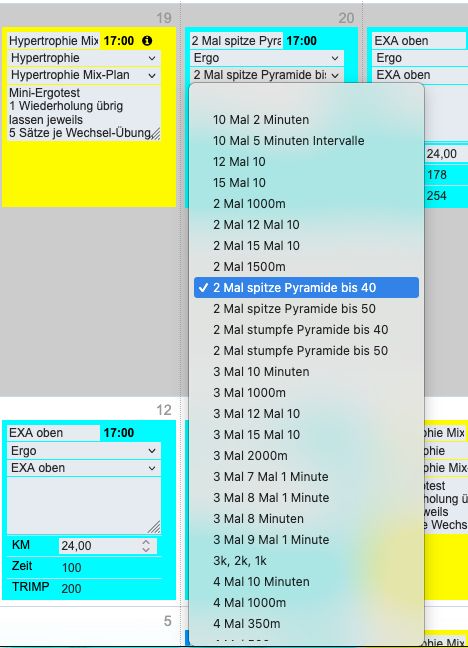Click the KM field showing 24,00

coord(107,546)
